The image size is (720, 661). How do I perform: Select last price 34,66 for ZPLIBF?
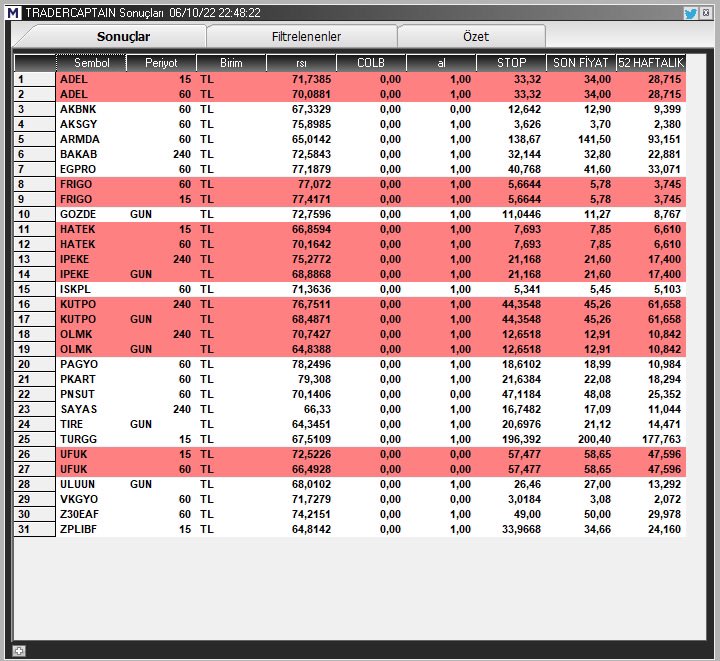(598, 529)
